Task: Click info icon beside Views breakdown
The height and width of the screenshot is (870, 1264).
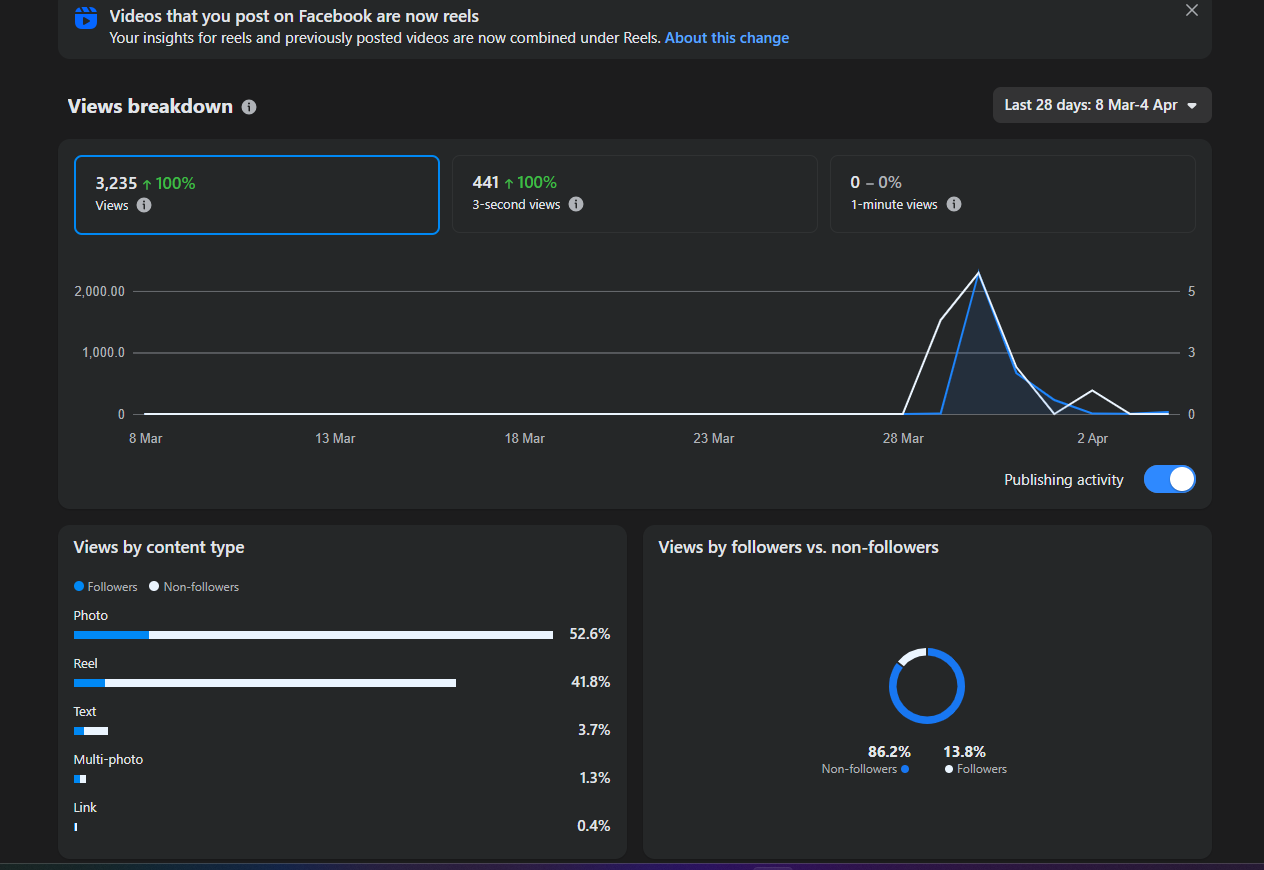Action: [249, 107]
